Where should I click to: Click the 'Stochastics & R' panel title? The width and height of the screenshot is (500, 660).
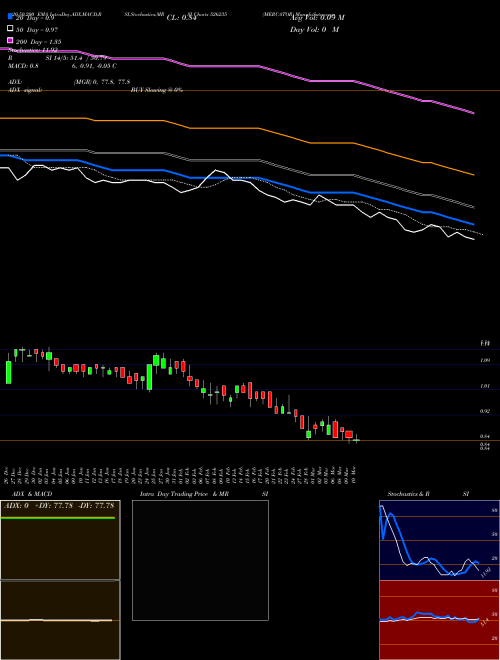[408, 494]
